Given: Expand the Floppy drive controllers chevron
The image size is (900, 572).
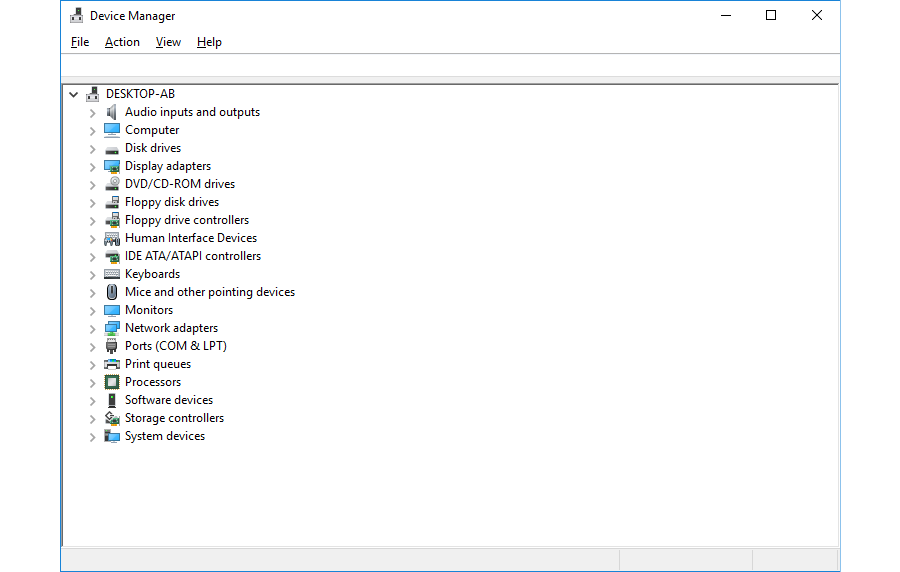Looking at the screenshot, I should (92, 221).
